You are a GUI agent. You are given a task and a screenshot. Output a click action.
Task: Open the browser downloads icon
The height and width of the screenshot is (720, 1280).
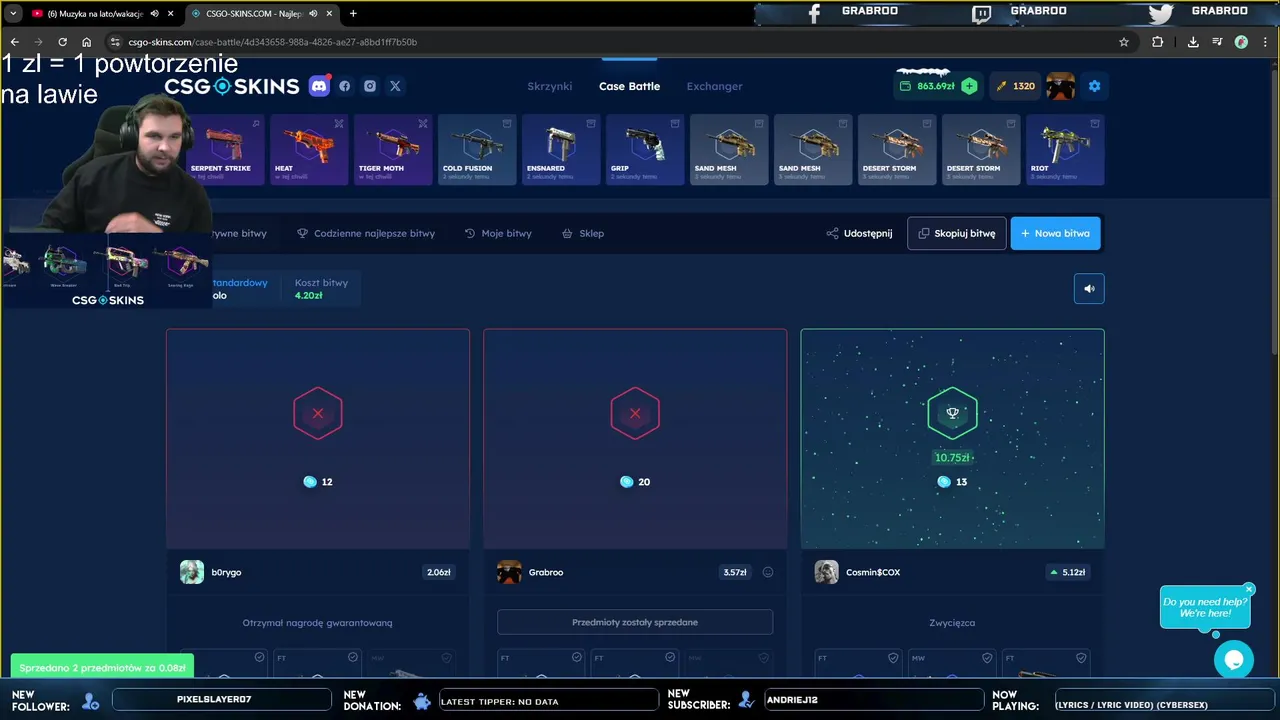point(1193,42)
